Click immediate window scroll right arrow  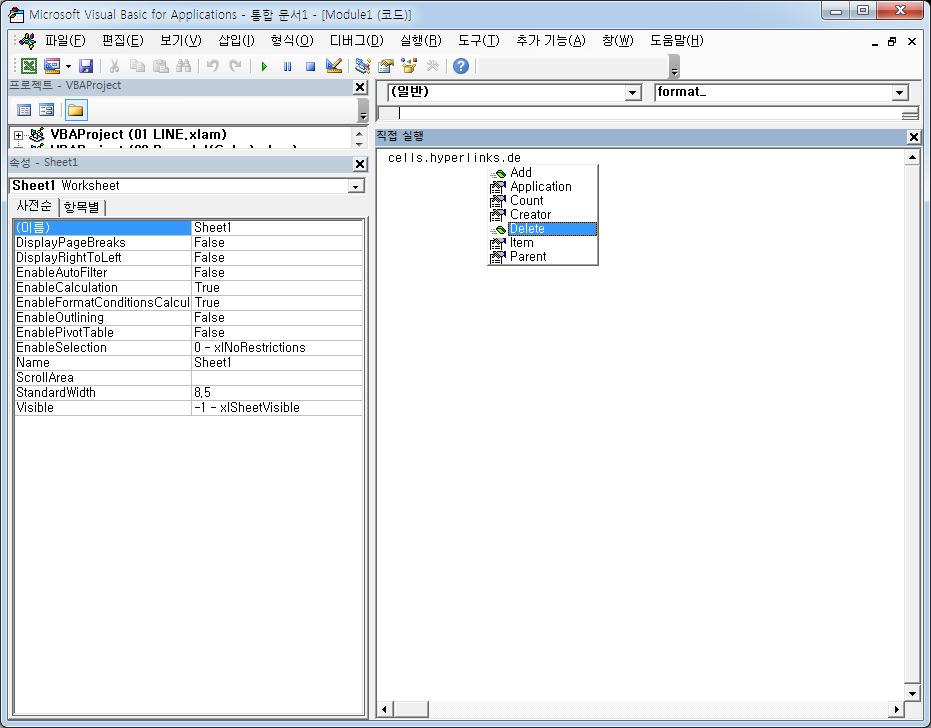coord(896,709)
